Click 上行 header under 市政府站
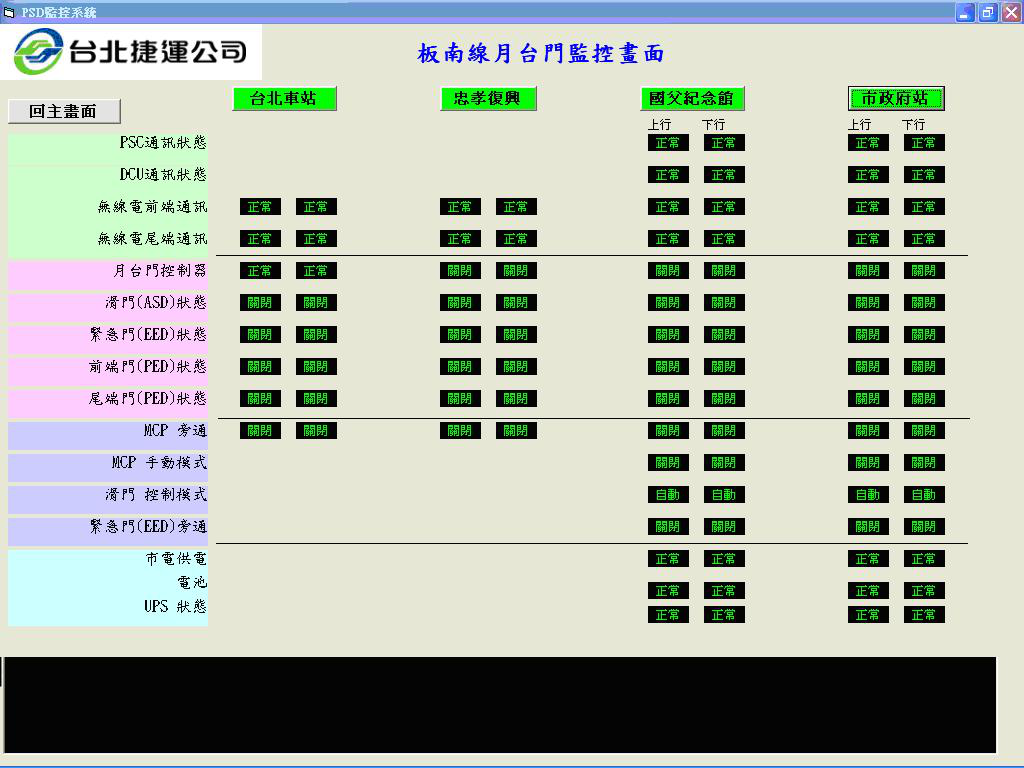The width and height of the screenshot is (1024, 768). 859,124
